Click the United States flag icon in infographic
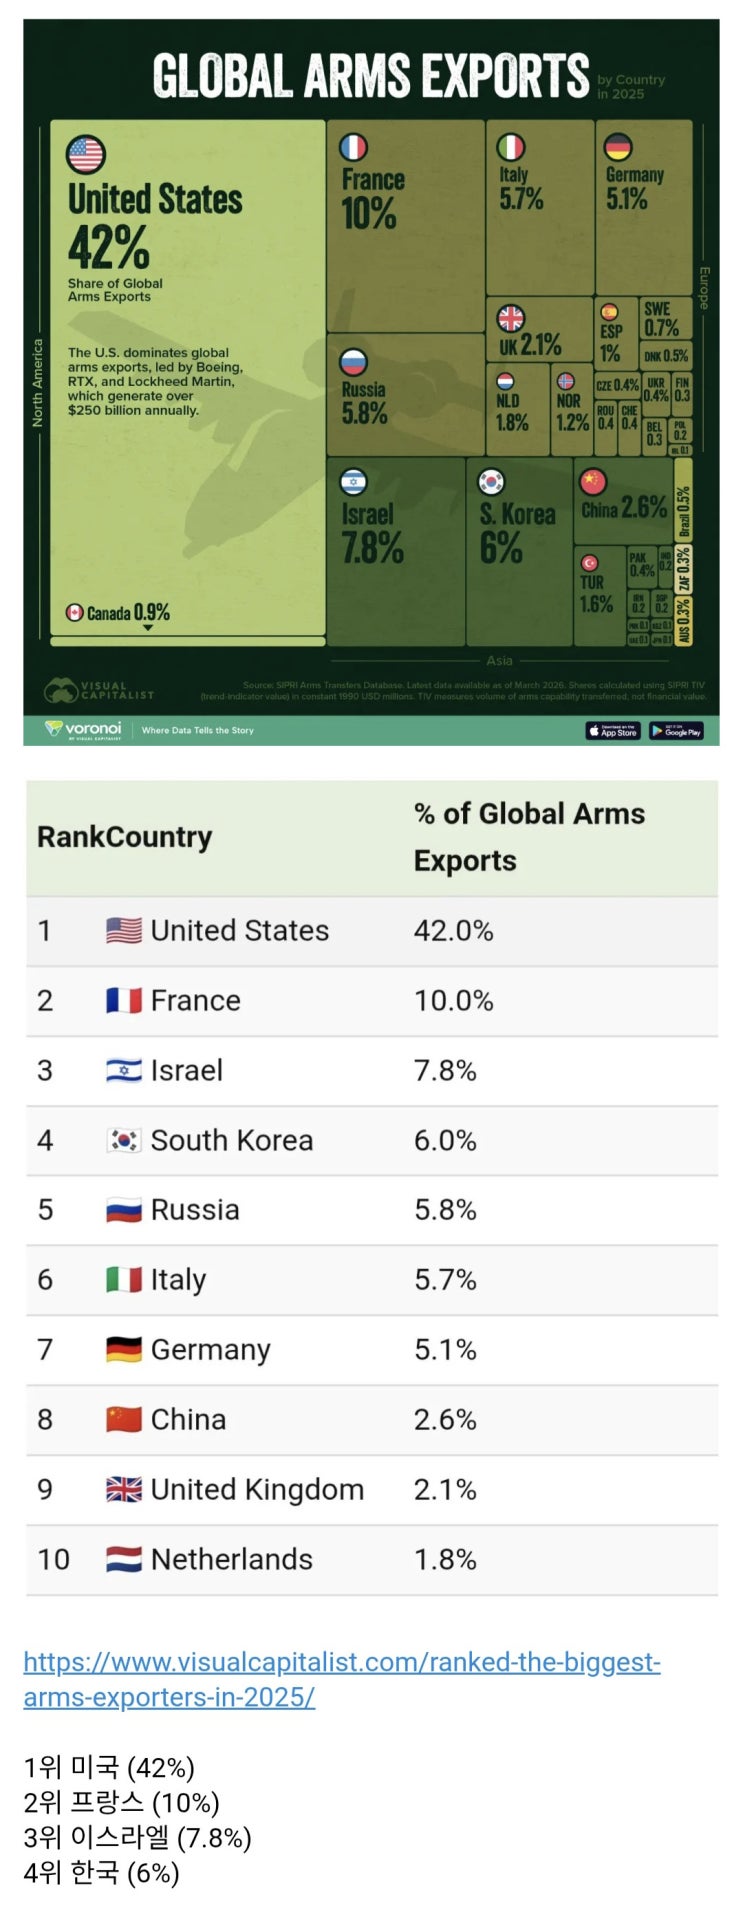The image size is (743, 1908). pyautogui.click(x=86, y=155)
